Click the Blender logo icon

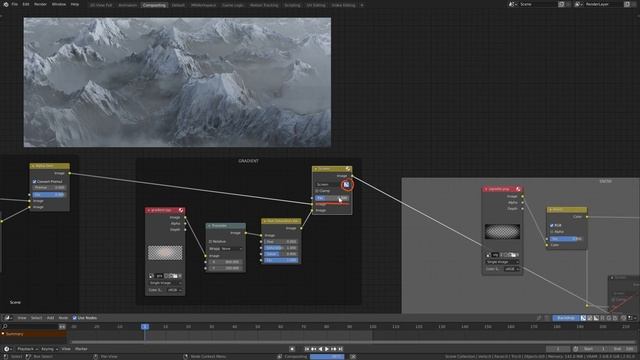click(x=6, y=4)
